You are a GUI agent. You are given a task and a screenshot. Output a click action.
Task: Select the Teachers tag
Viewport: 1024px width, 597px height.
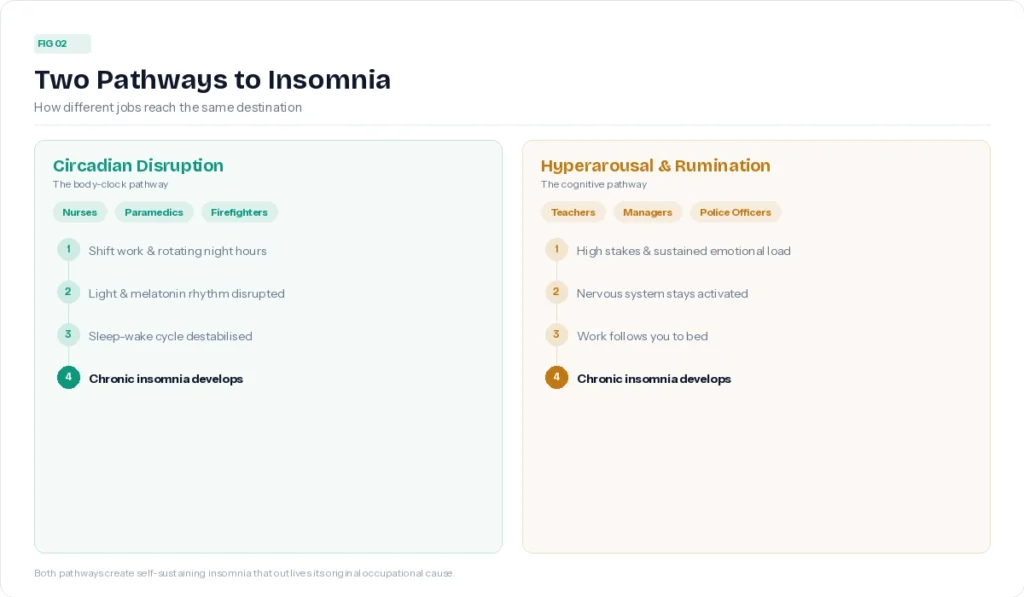573,212
